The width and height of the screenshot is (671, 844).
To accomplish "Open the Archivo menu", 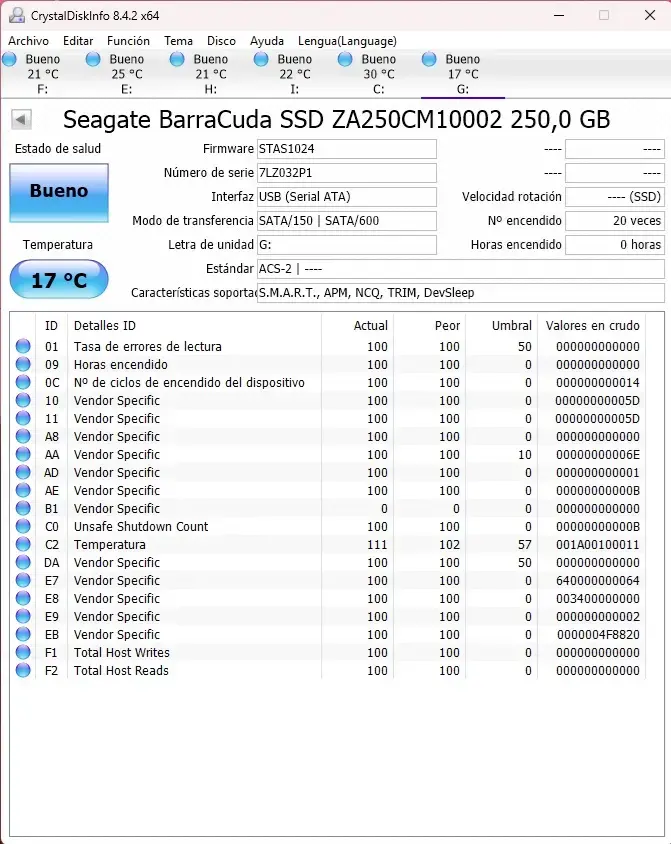I will (29, 41).
